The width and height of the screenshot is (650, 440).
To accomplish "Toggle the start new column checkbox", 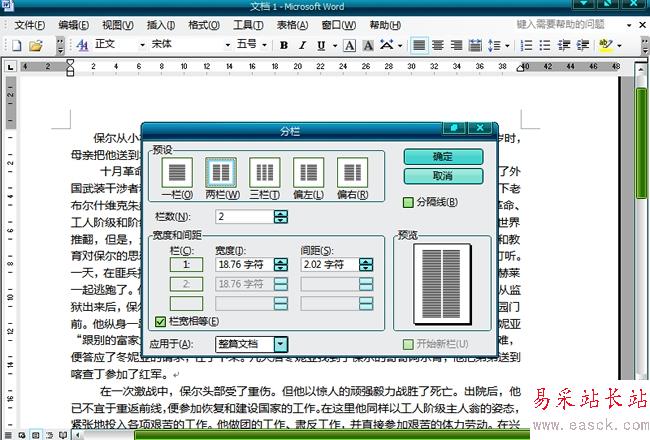I will [408, 344].
